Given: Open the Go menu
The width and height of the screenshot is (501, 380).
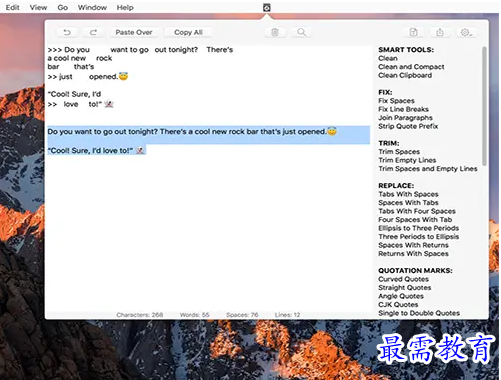Looking at the screenshot, I should click(62, 7).
